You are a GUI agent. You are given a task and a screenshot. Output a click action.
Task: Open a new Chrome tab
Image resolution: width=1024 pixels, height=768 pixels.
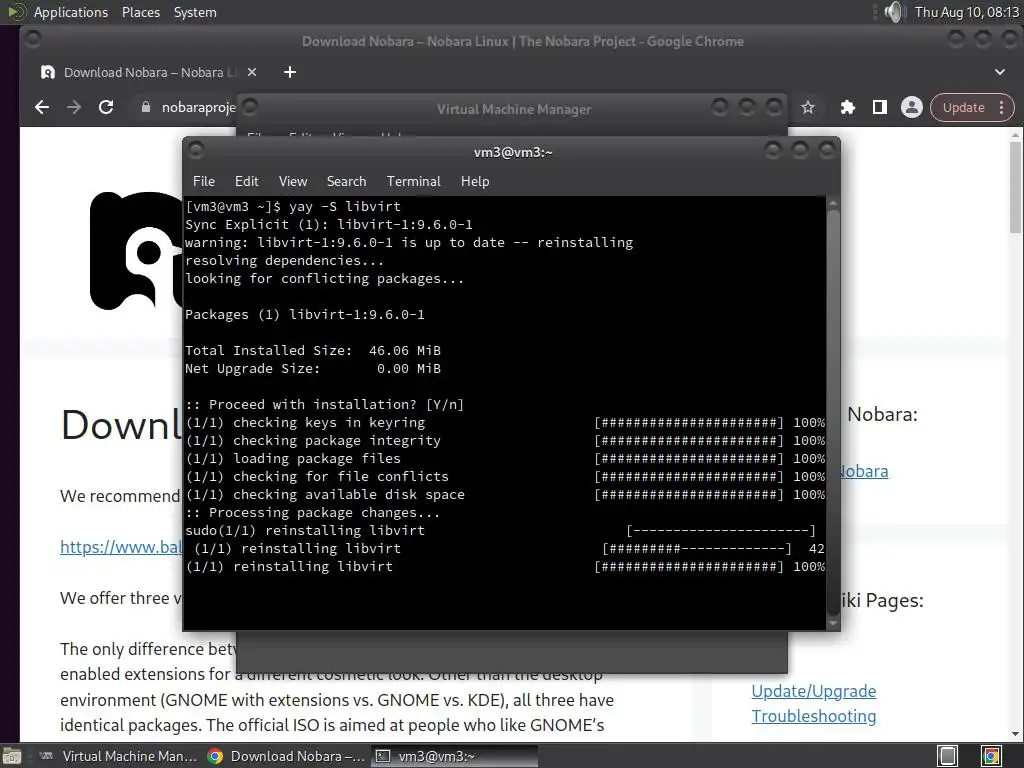pyautogui.click(x=290, y=72)
